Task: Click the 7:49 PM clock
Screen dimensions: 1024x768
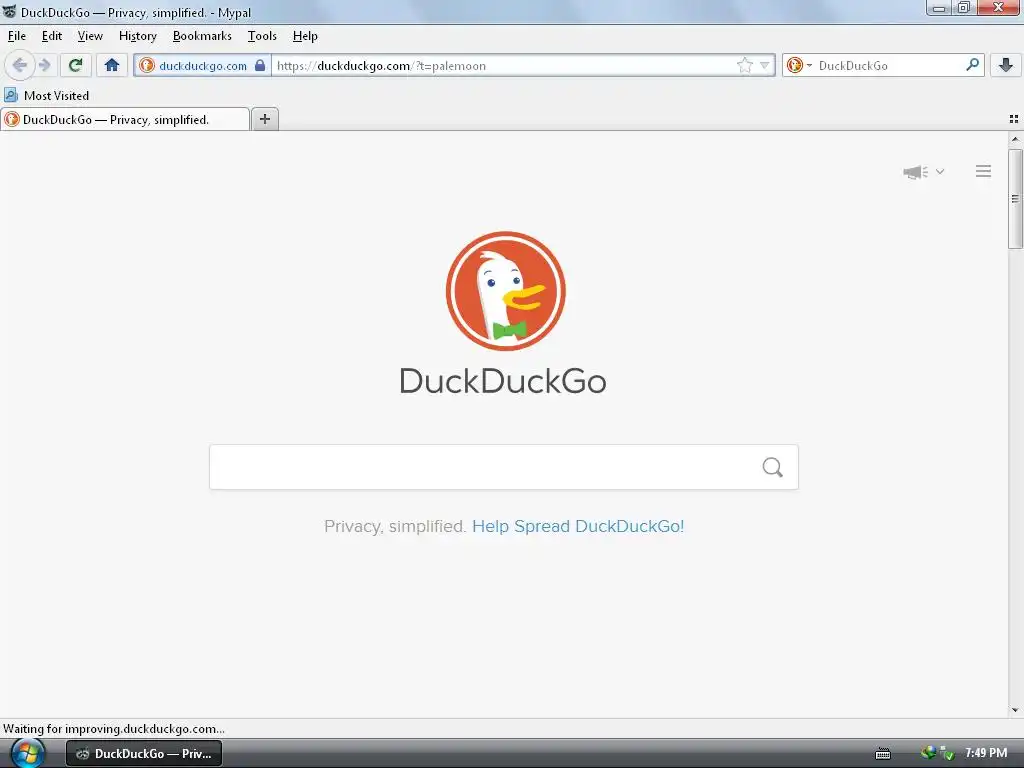Action: click(x=986, y=753)
